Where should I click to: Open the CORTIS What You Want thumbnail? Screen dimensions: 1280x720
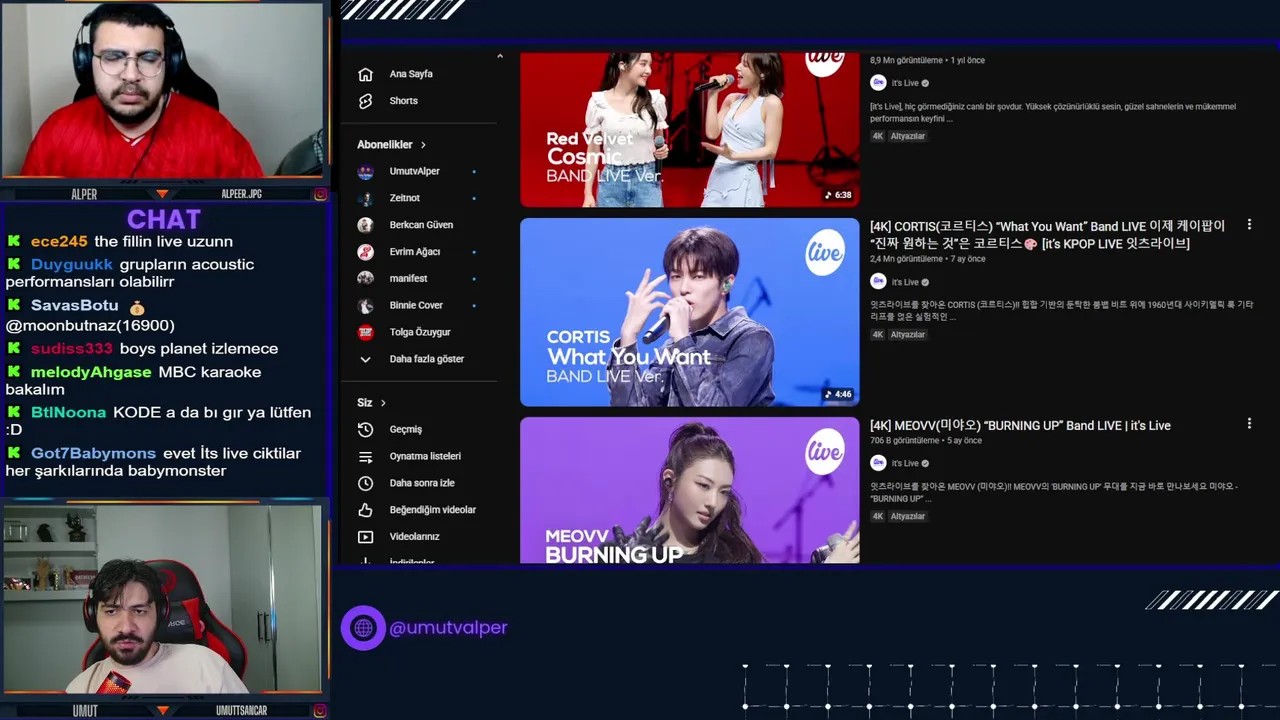[x=689, y=312]
